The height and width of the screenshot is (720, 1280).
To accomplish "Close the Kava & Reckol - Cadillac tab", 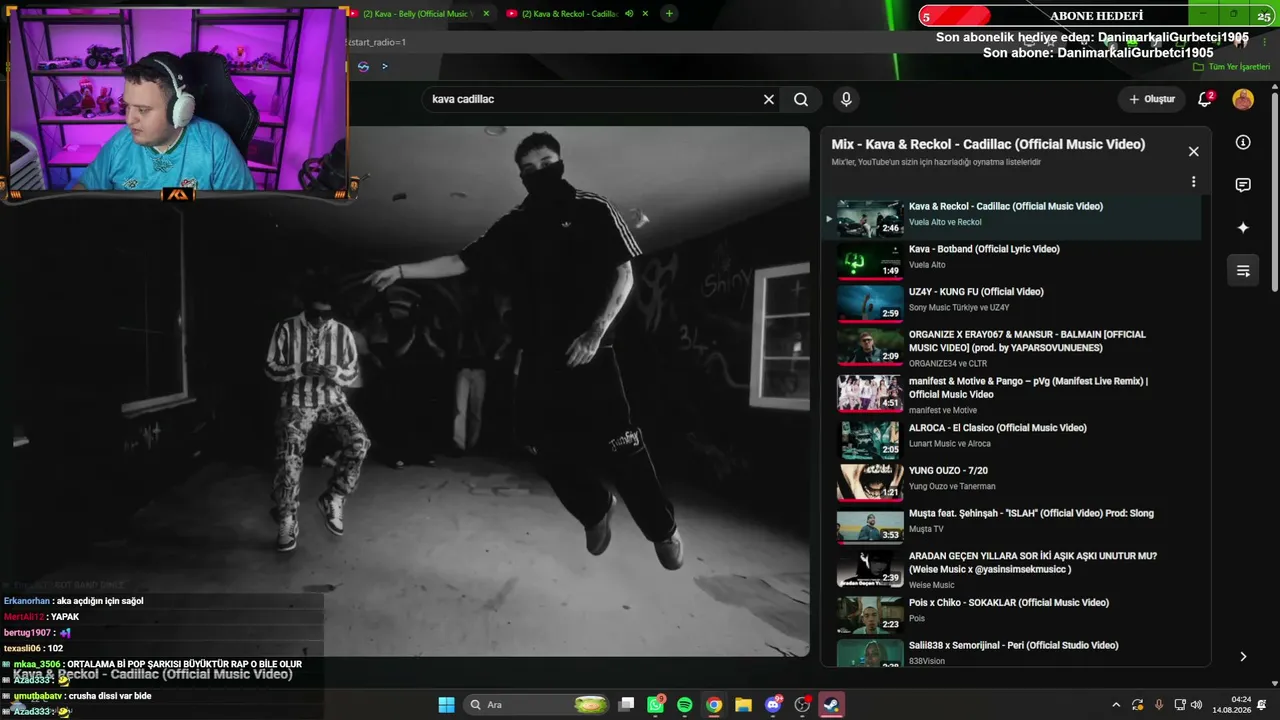I will click(x=645, y=14).
